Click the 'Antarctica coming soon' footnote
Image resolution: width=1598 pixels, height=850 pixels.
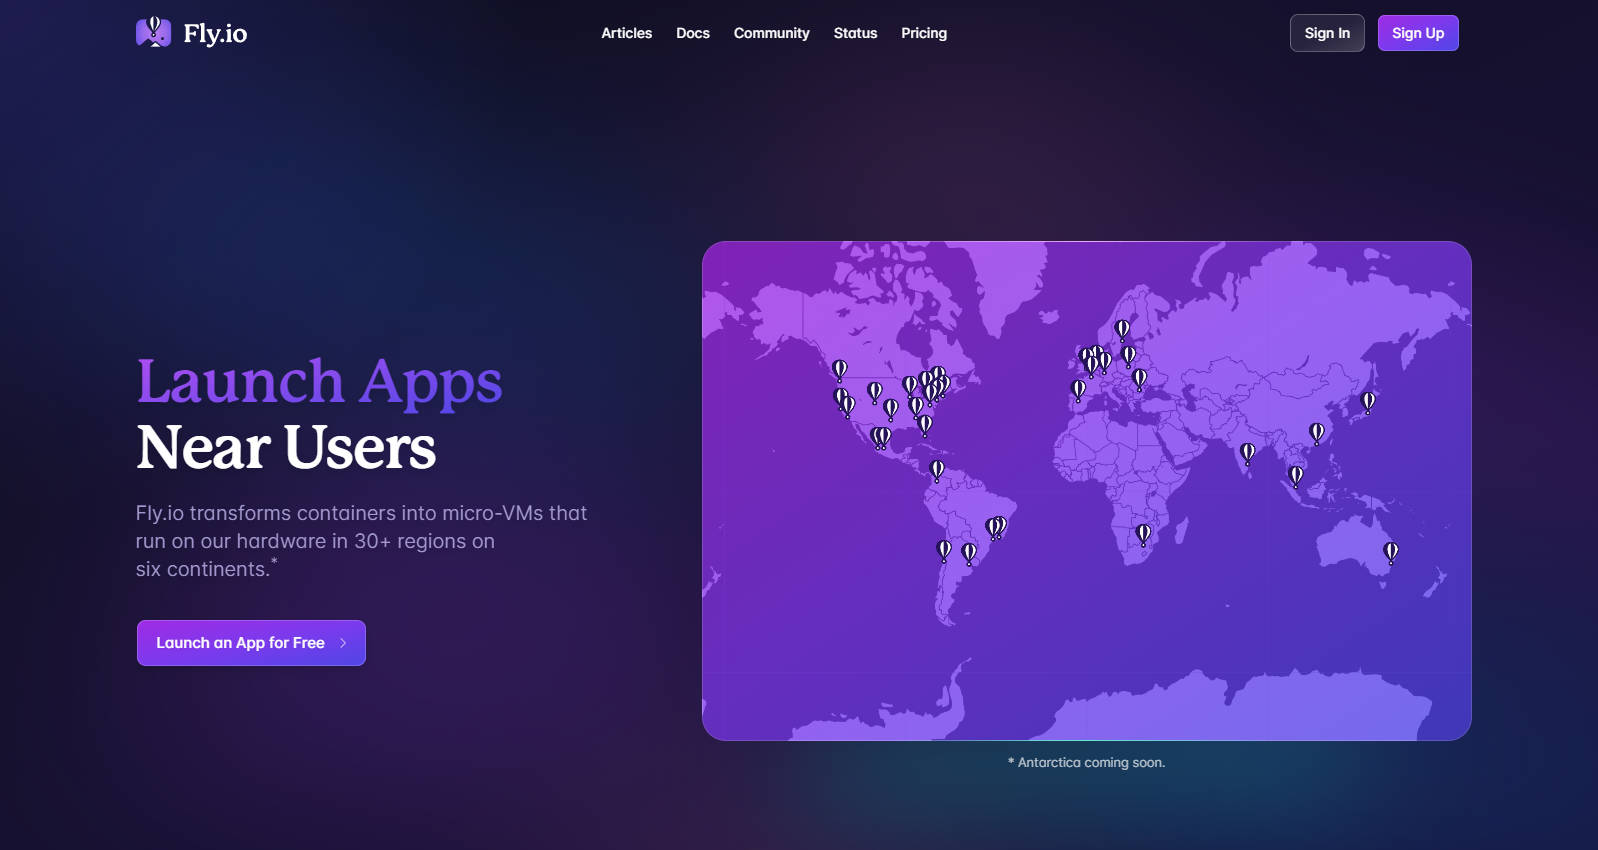click(x=1086, y=762)
